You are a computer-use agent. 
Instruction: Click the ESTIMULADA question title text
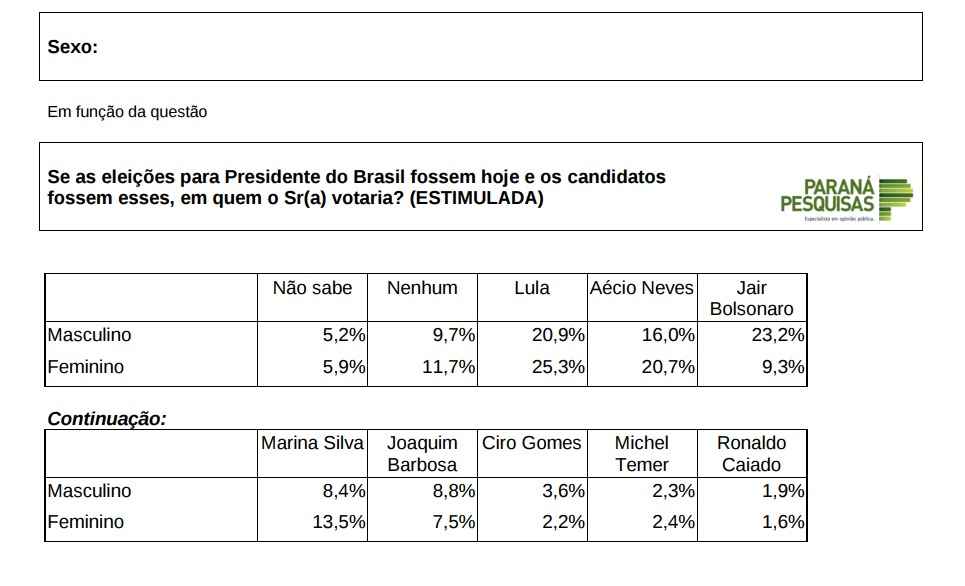click(356, 187)
